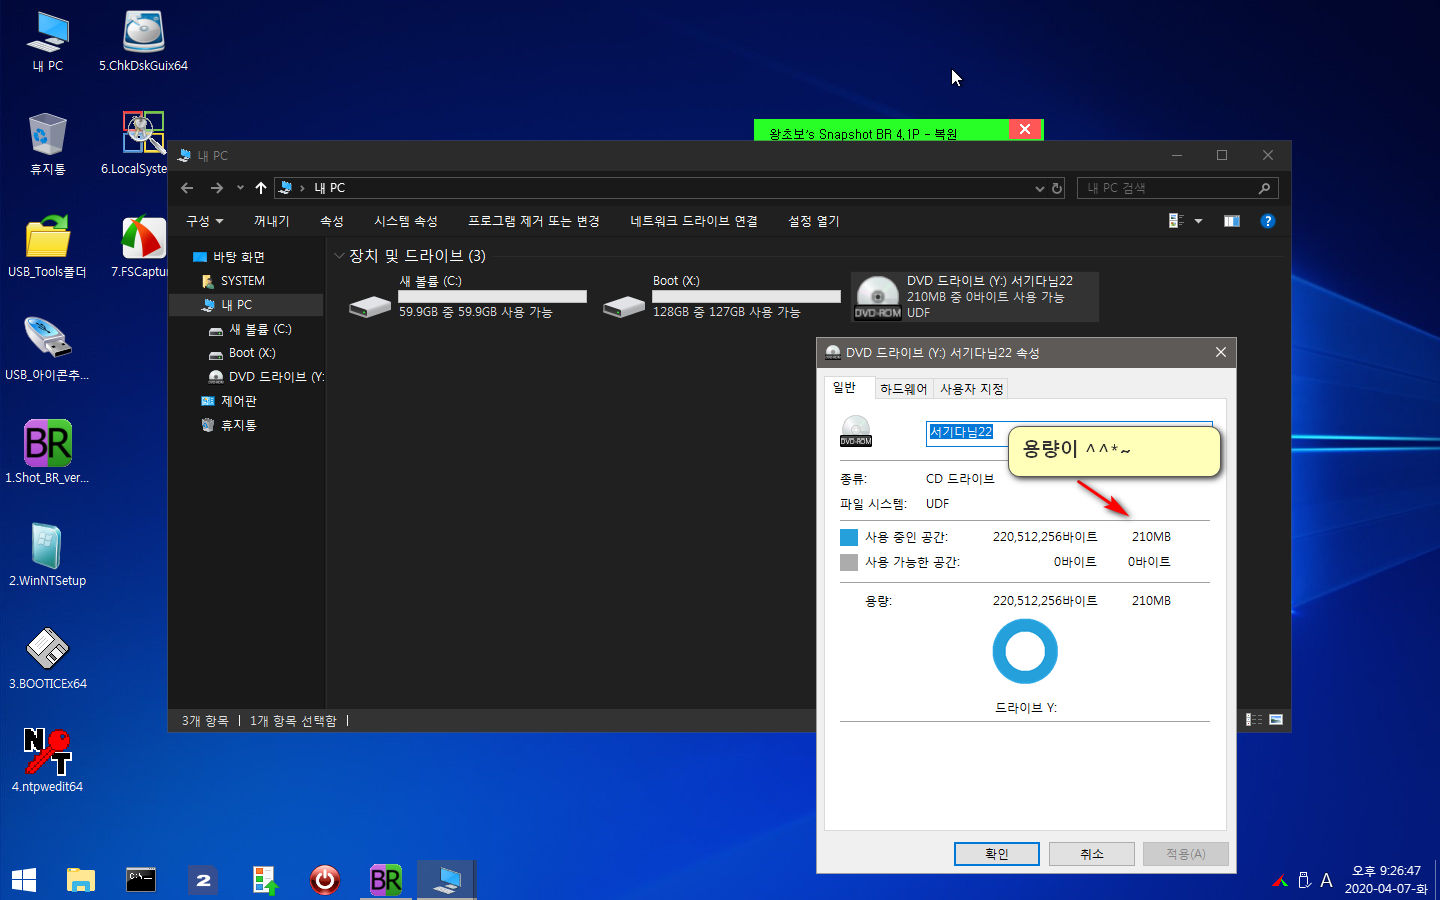Click 시스템 속성 in the toolbar

tap(405, 221)
